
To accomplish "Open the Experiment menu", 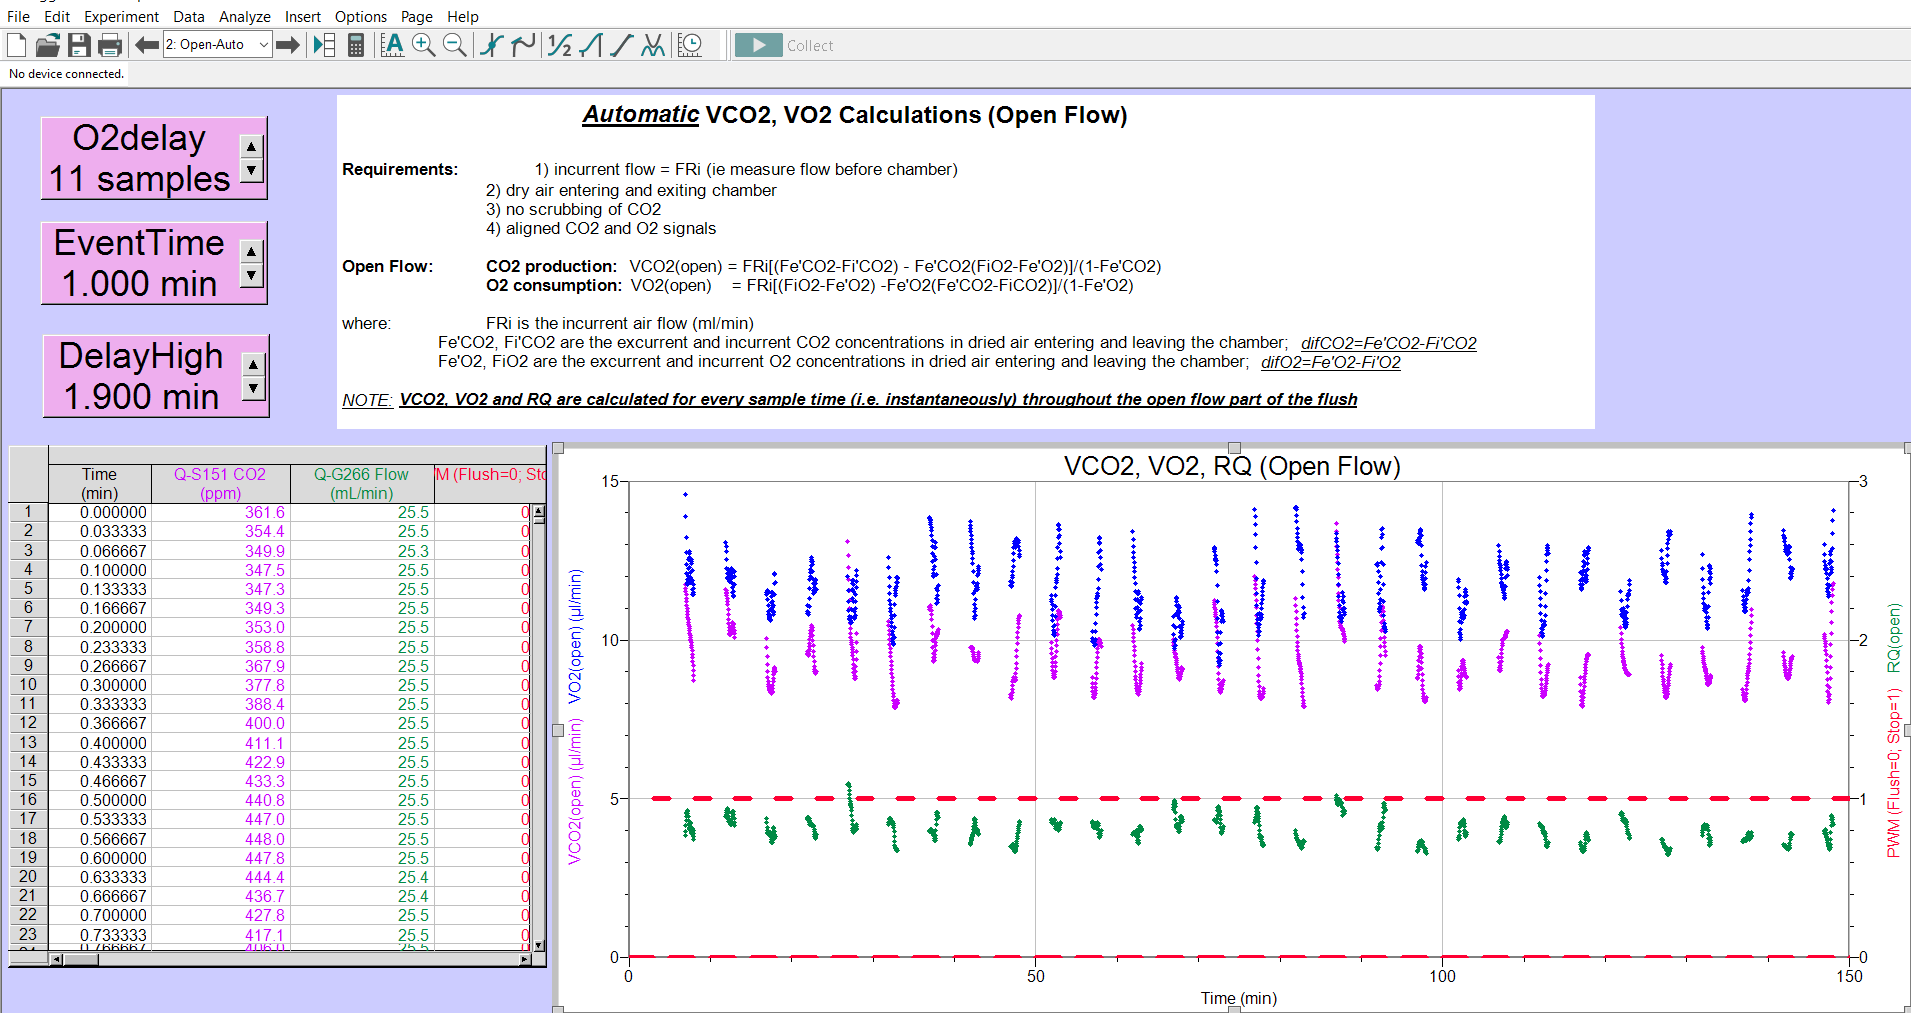I will pyautogui.click(x=121, y=17).
